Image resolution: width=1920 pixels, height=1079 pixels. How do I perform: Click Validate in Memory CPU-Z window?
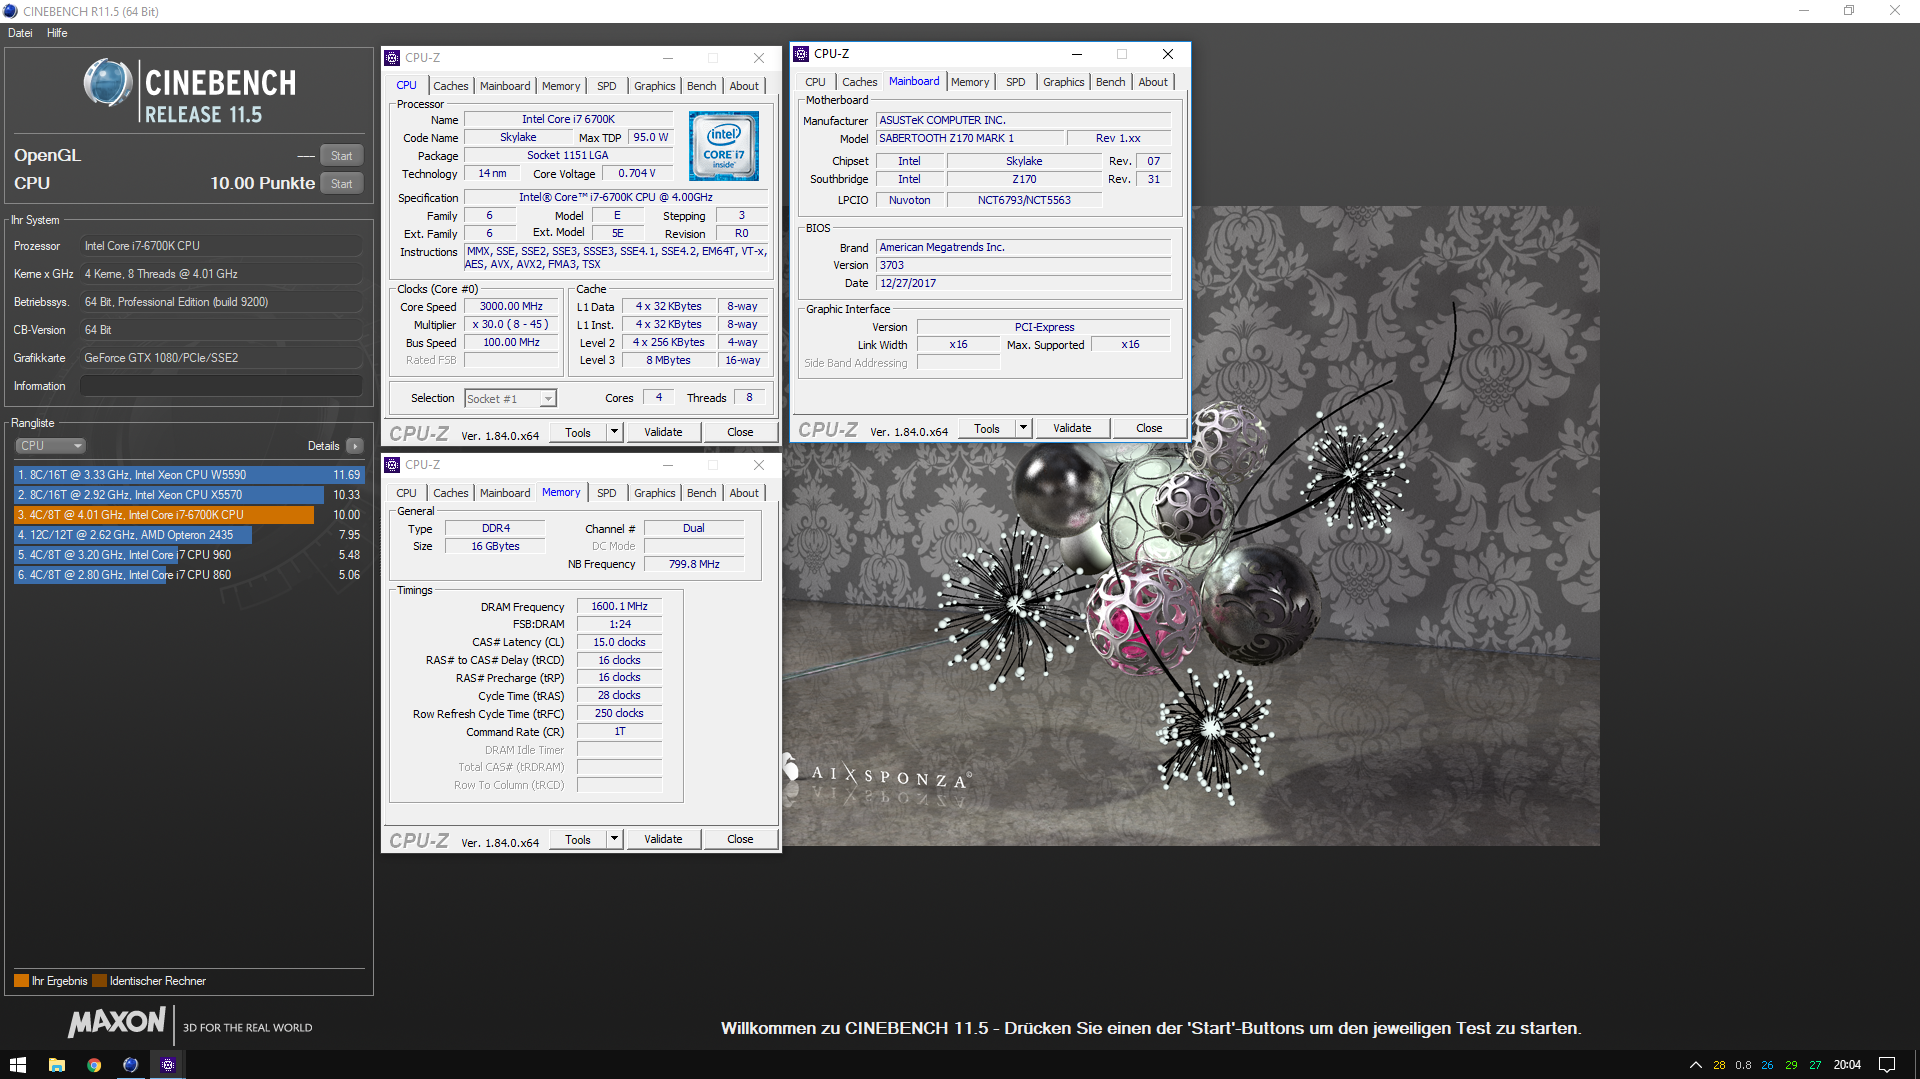[x=663, y=840]
